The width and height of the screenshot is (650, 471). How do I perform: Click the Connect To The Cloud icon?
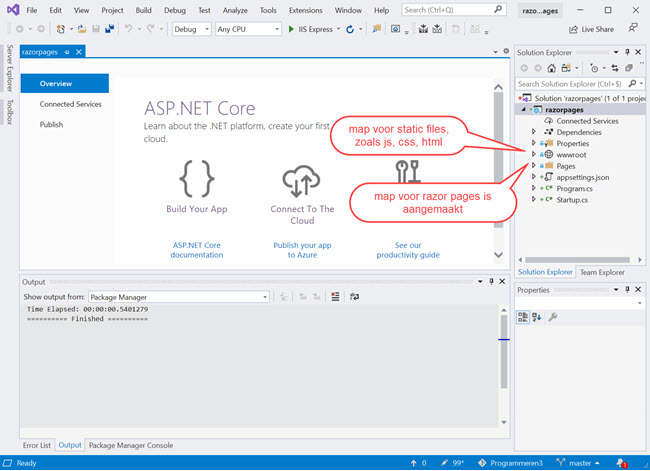(301, 181)
